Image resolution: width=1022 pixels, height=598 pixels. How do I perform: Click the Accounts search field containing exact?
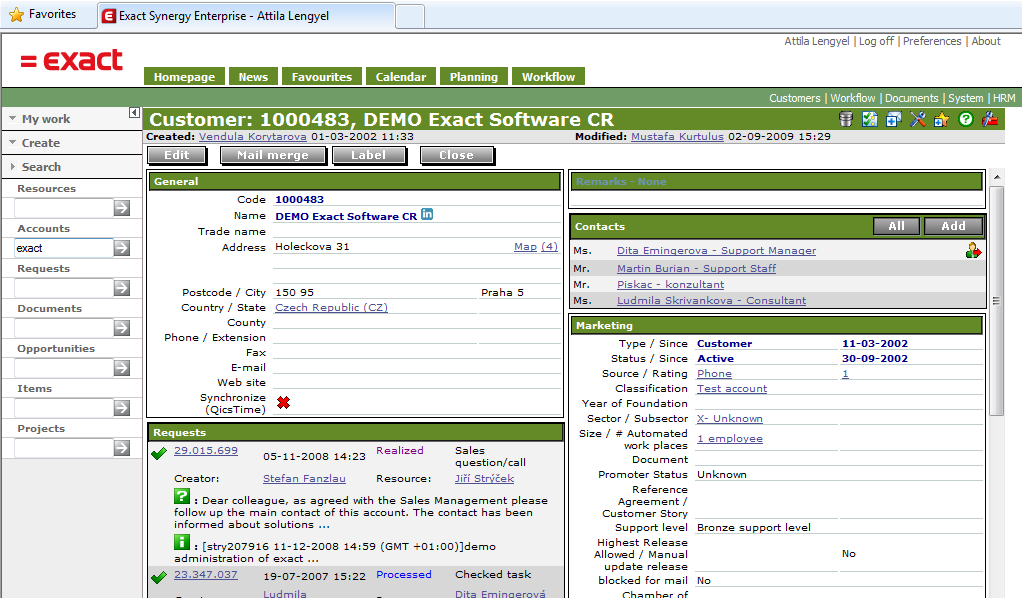coord(63,248)
